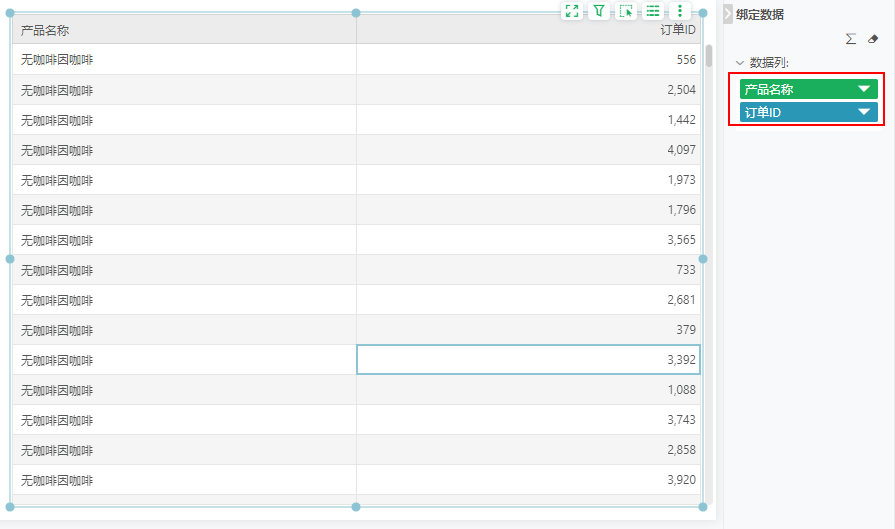
Task: Click the eraser clear icon
Action: tap(873, 39)
